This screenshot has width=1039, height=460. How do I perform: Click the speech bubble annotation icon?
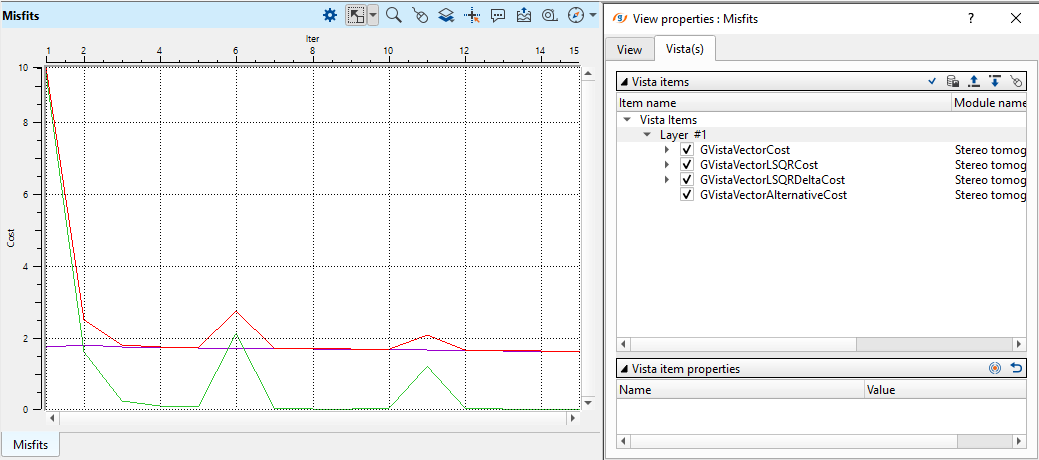click(498, 15)
